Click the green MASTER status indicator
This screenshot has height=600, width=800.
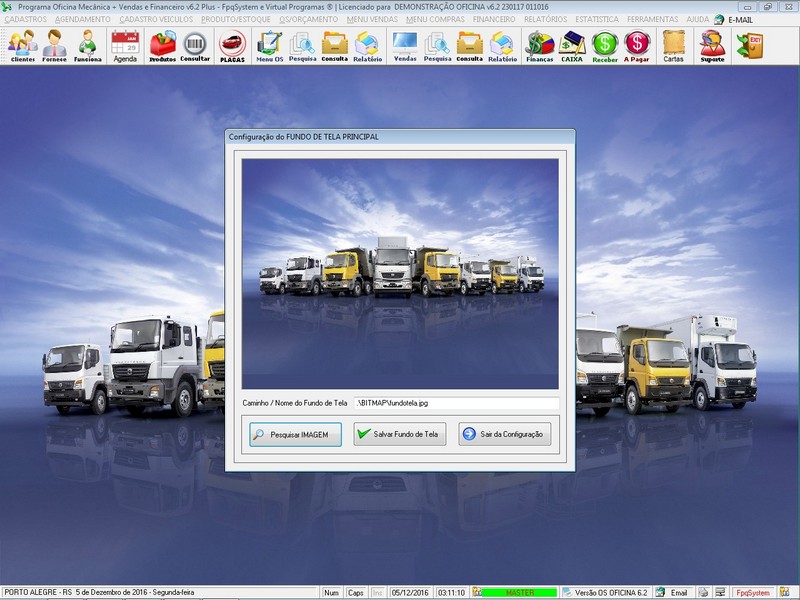pos(519,592)
